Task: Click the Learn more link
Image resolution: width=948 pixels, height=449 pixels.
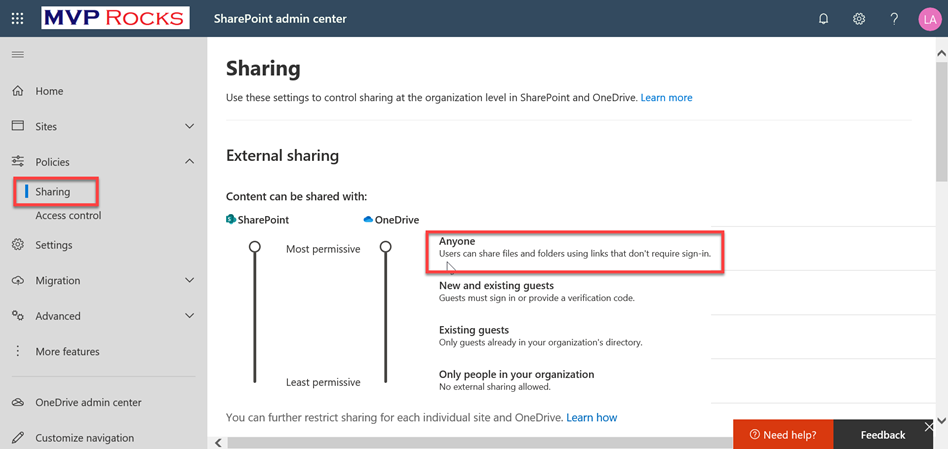Action: (x=666, y=98)
